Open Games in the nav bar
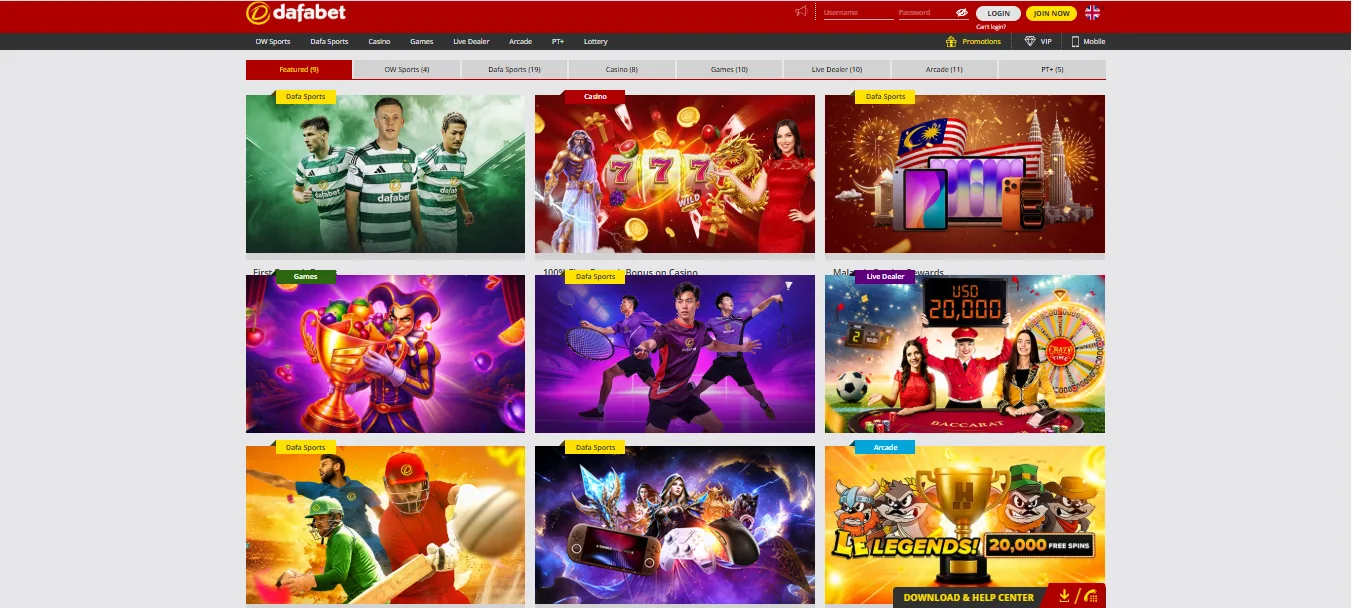The image size is (1353, 608). click(422, 41)
